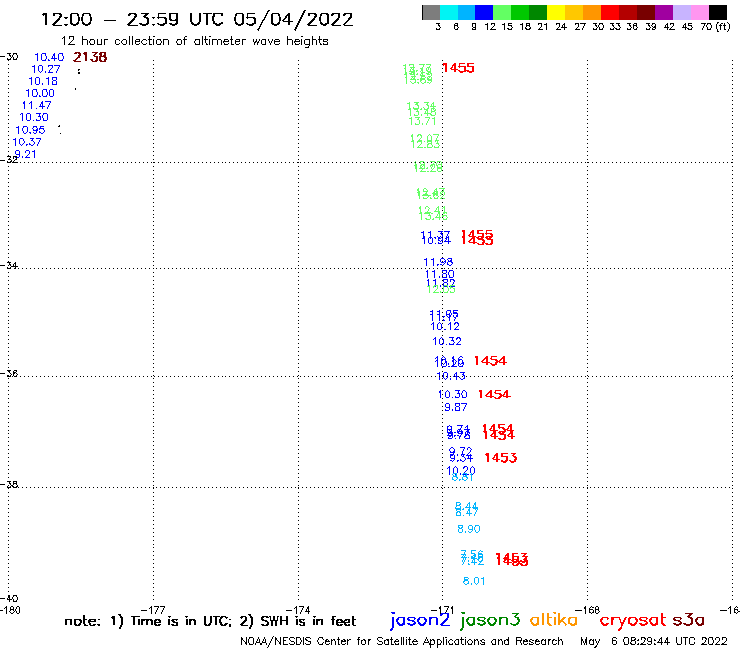Select the wave height value 10.32
740x650 pixels.
pyautogui.click(x=447, y=341)
